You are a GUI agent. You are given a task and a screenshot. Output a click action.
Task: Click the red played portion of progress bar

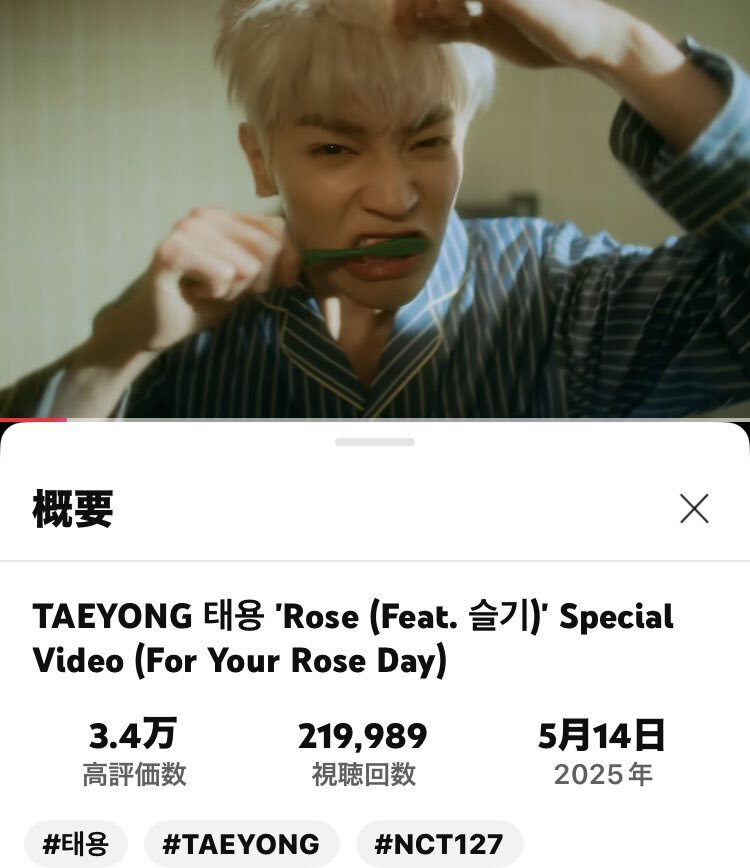point(33,420)
